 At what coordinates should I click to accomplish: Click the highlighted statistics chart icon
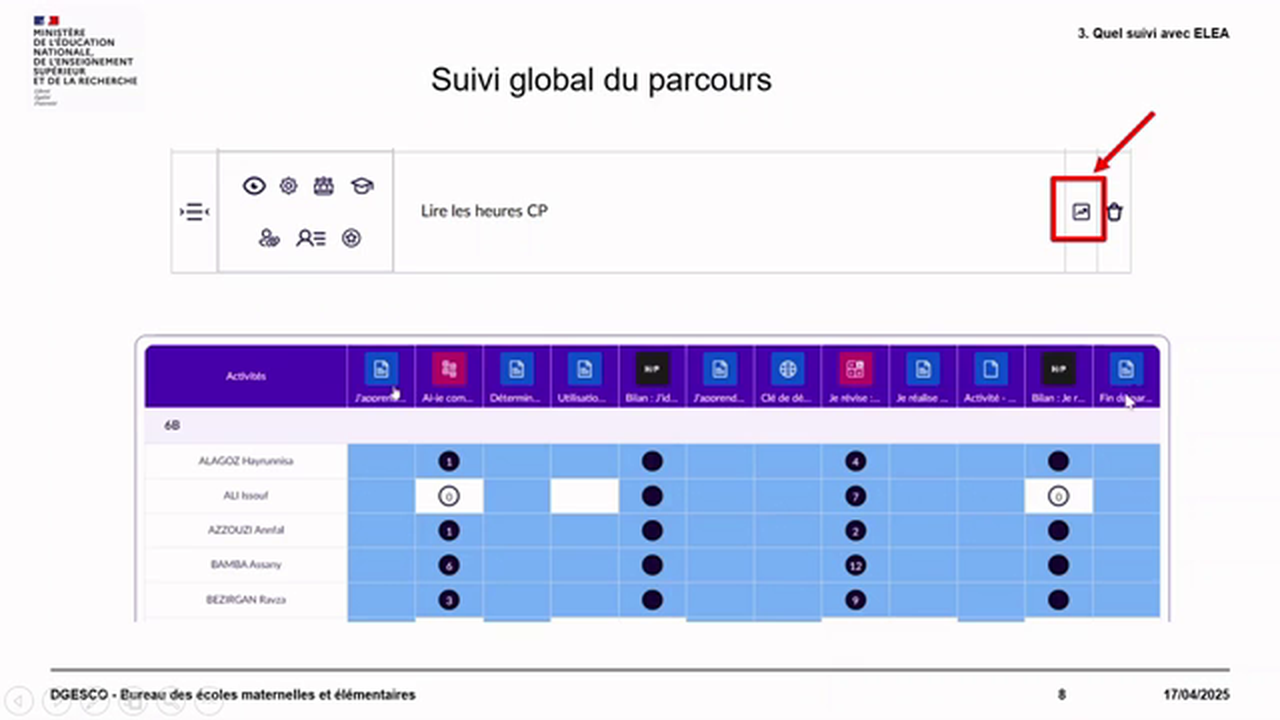(x=1080, y=211)
